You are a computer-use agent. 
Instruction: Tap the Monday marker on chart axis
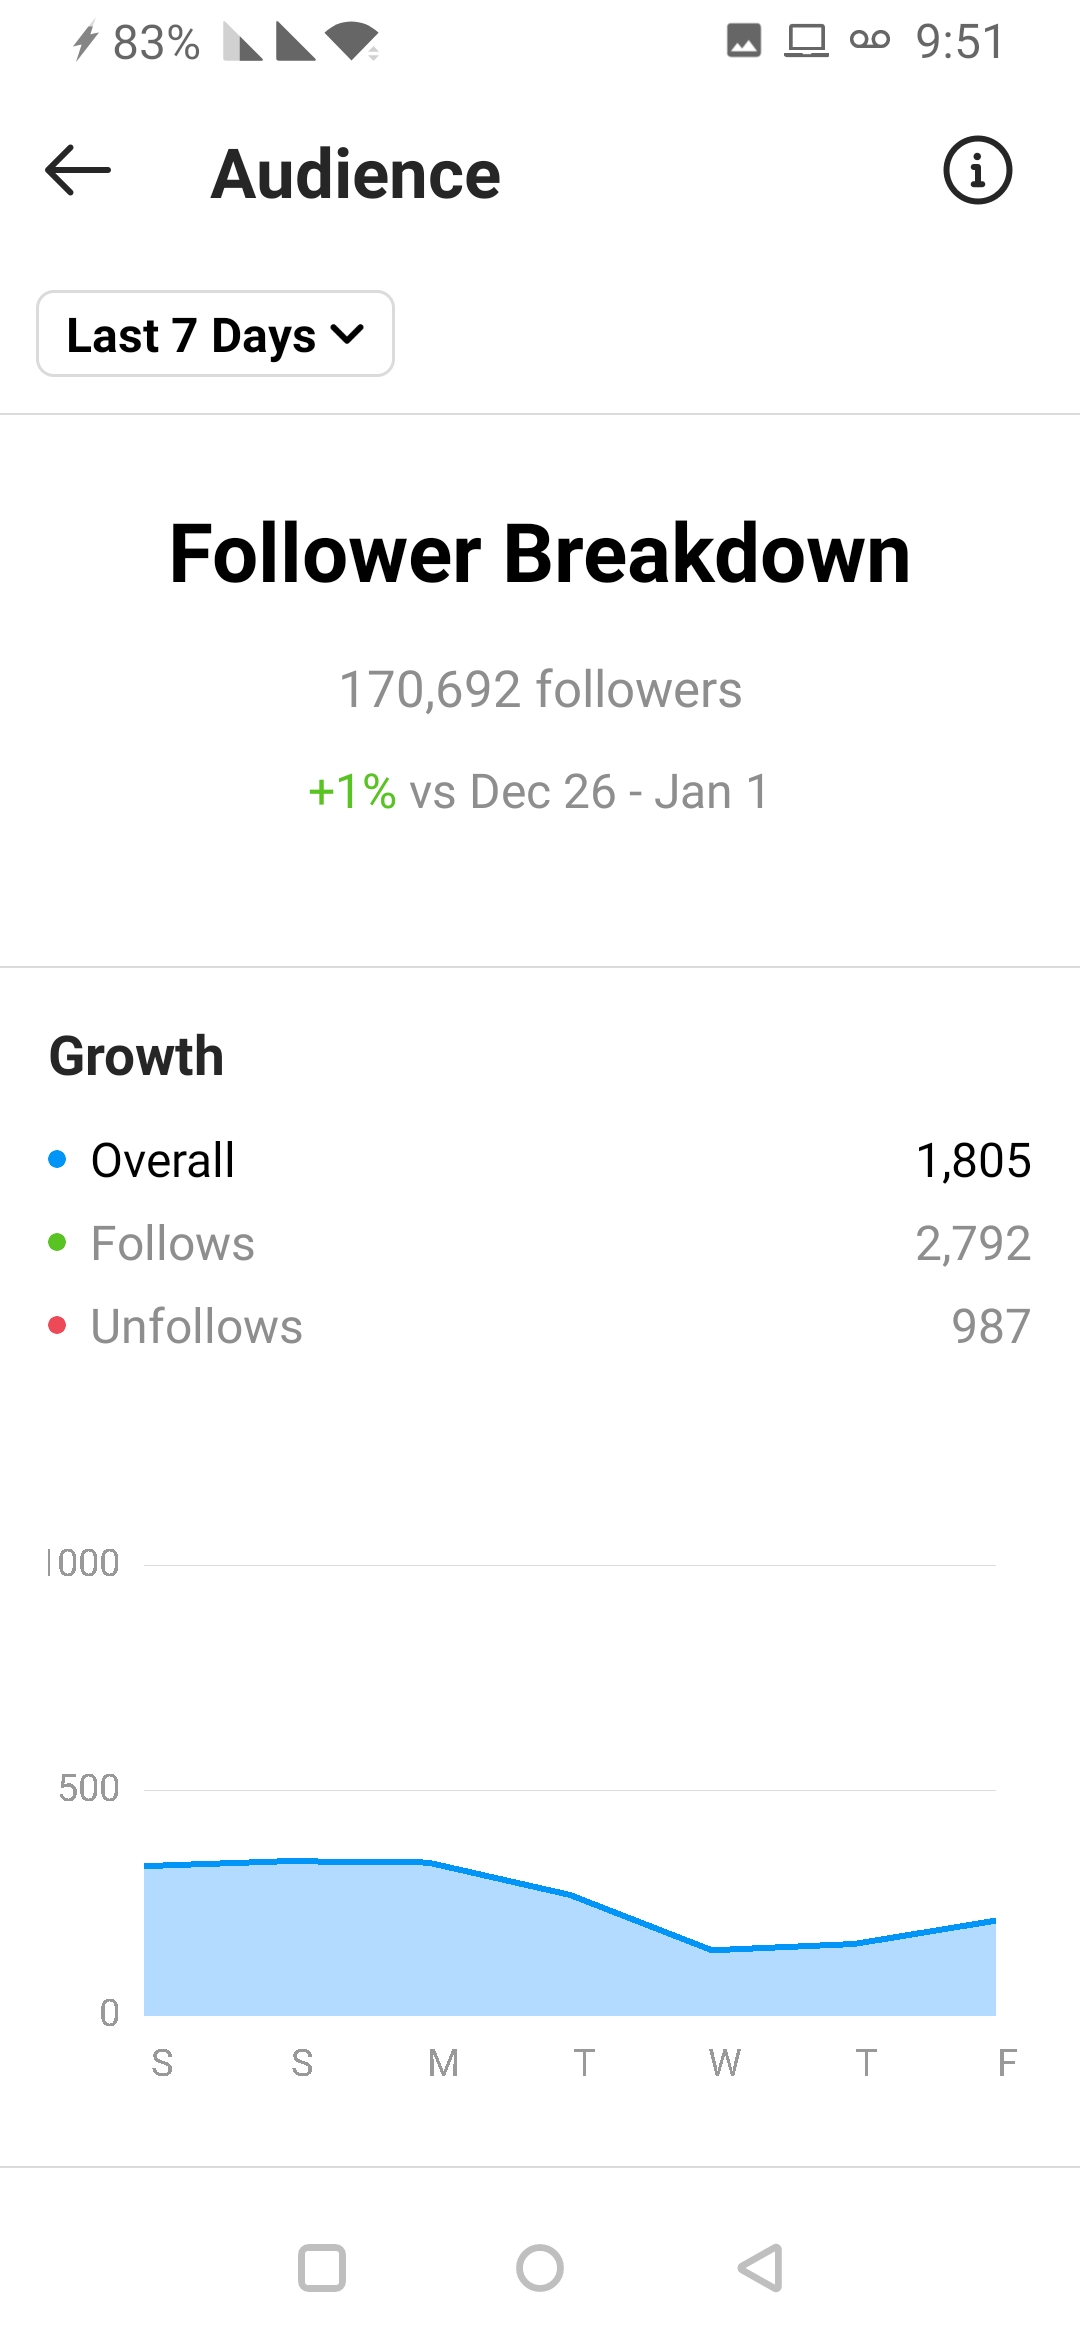pos(443,2062)
